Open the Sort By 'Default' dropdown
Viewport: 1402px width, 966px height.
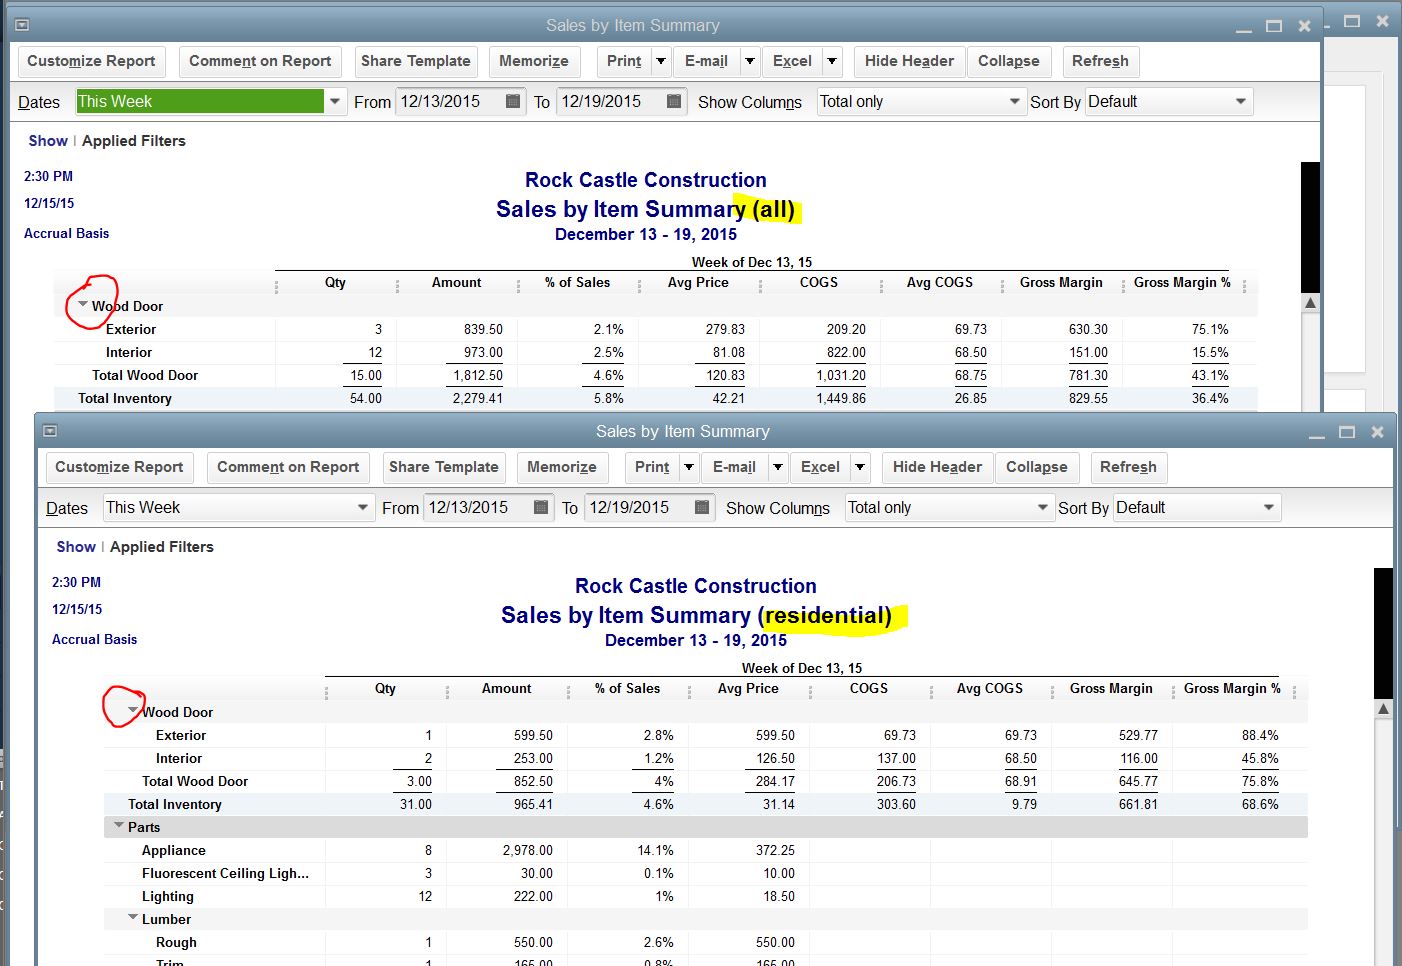coord(1240,101)
